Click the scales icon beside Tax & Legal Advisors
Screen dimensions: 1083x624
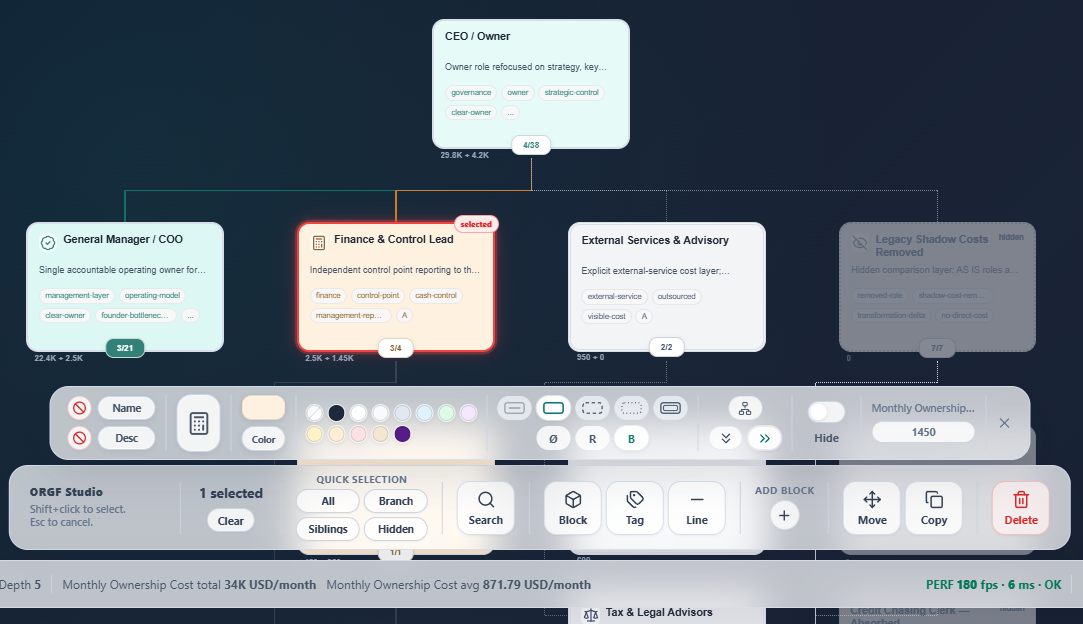tap(591, 614)
